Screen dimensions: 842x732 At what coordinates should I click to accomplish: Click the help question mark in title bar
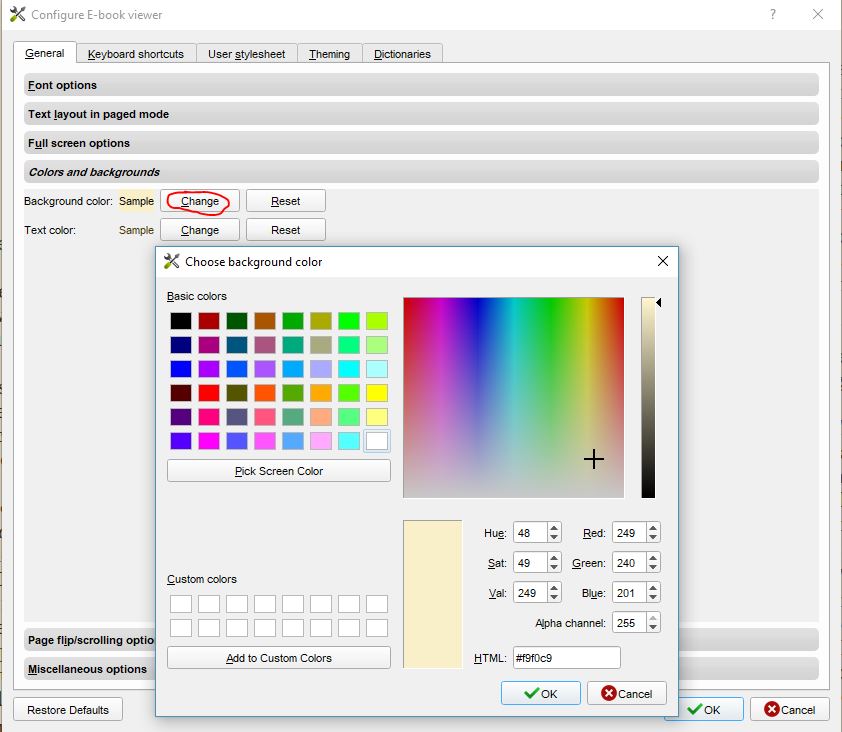point(772,14)
